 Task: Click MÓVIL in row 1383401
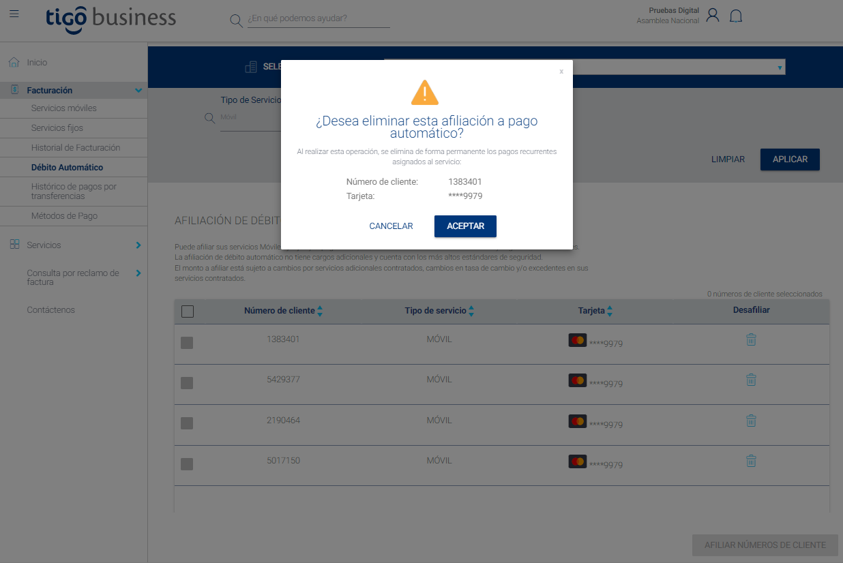439,339
